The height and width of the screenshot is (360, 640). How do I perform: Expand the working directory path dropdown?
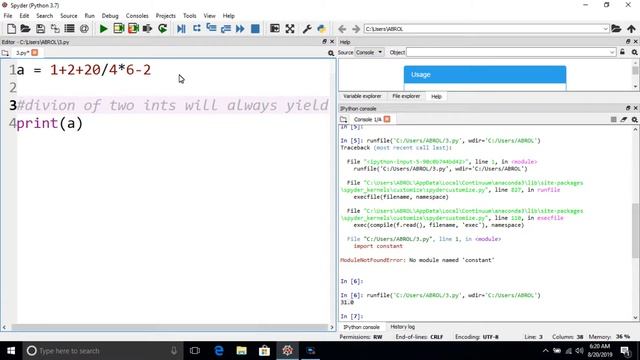click(x=605, y=29)
